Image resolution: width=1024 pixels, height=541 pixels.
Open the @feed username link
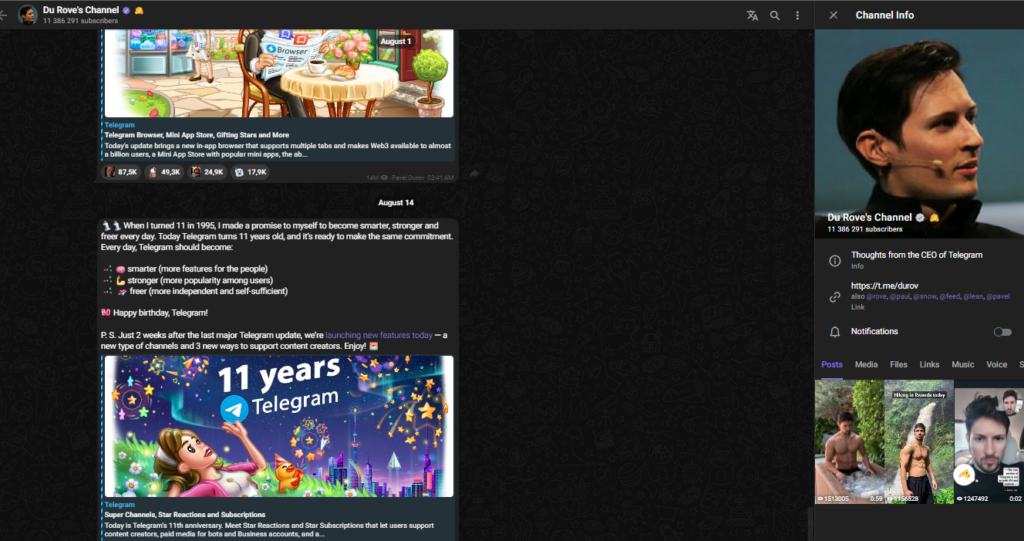click(950, 297)
